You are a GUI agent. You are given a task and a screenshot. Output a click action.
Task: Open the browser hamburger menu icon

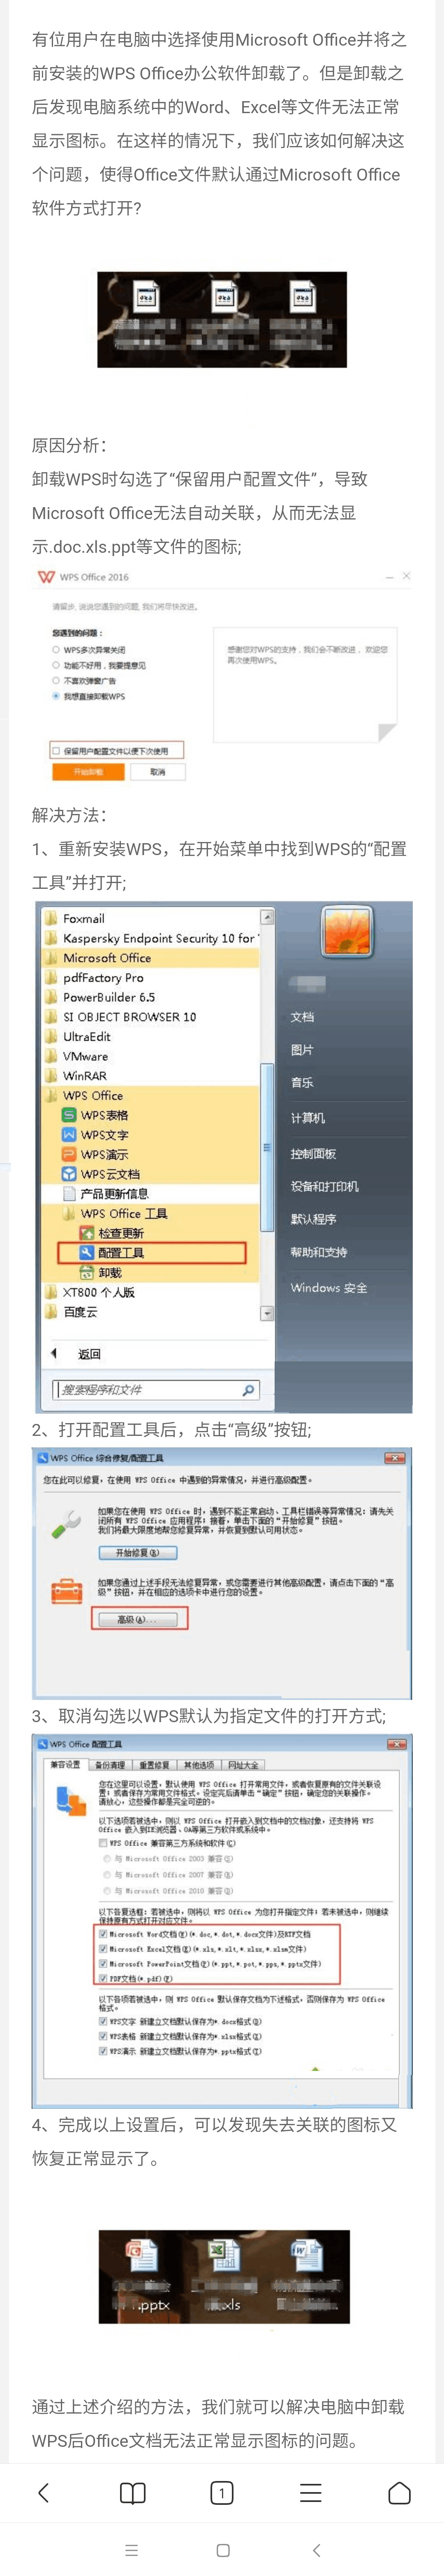tap(311, 2492)
